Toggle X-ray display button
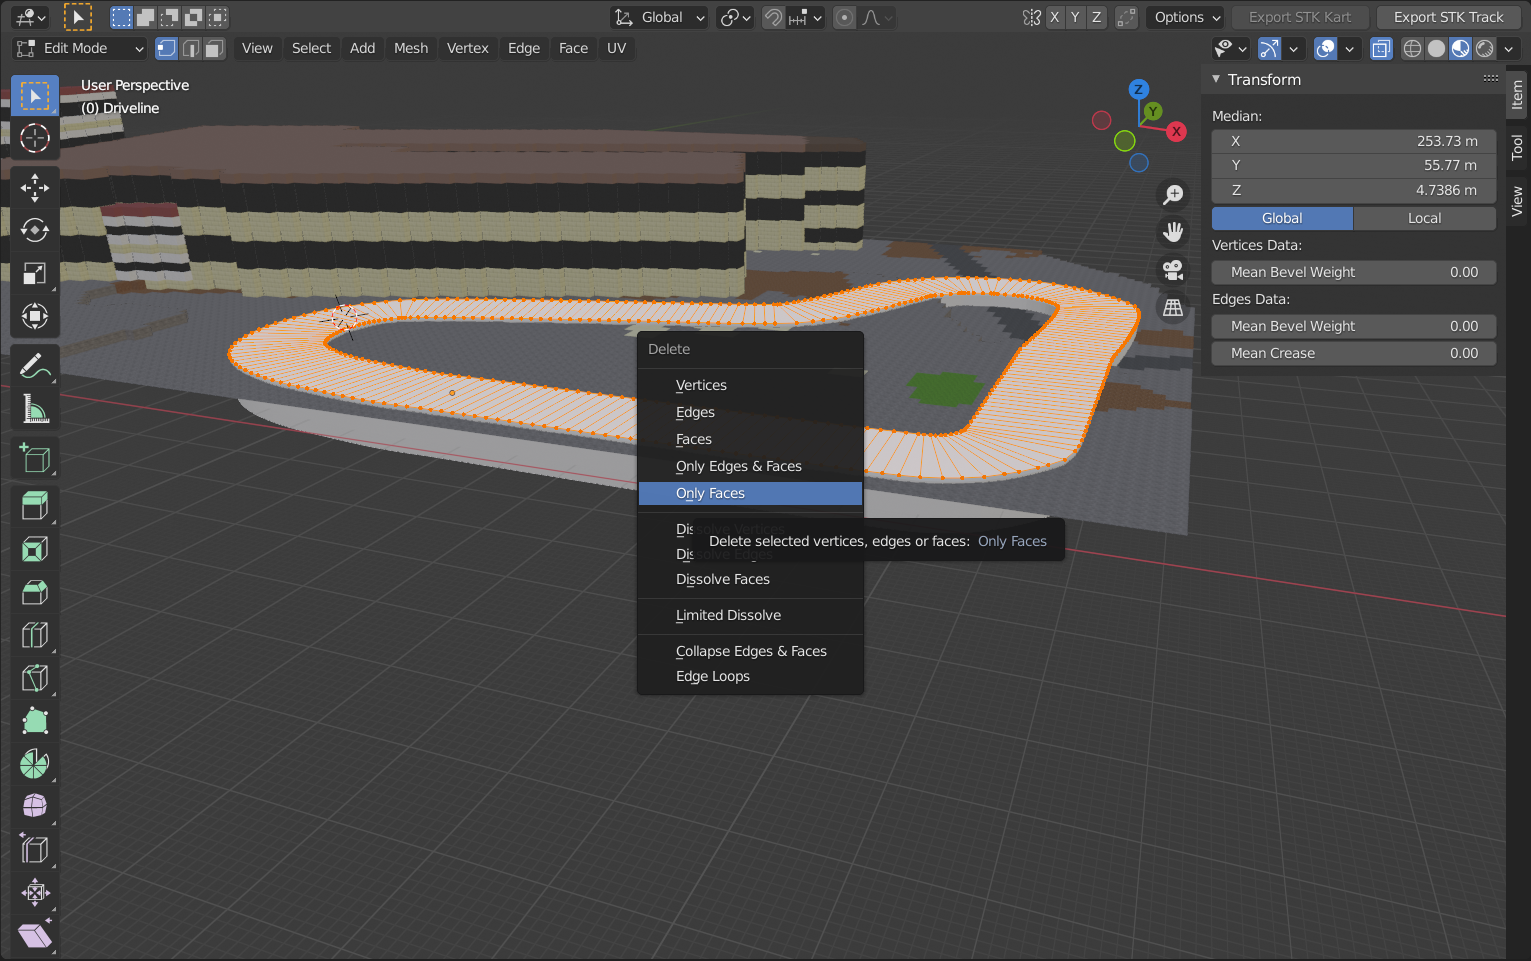Viewport: 1531px width, 961px height. [x=1381, y=48]
